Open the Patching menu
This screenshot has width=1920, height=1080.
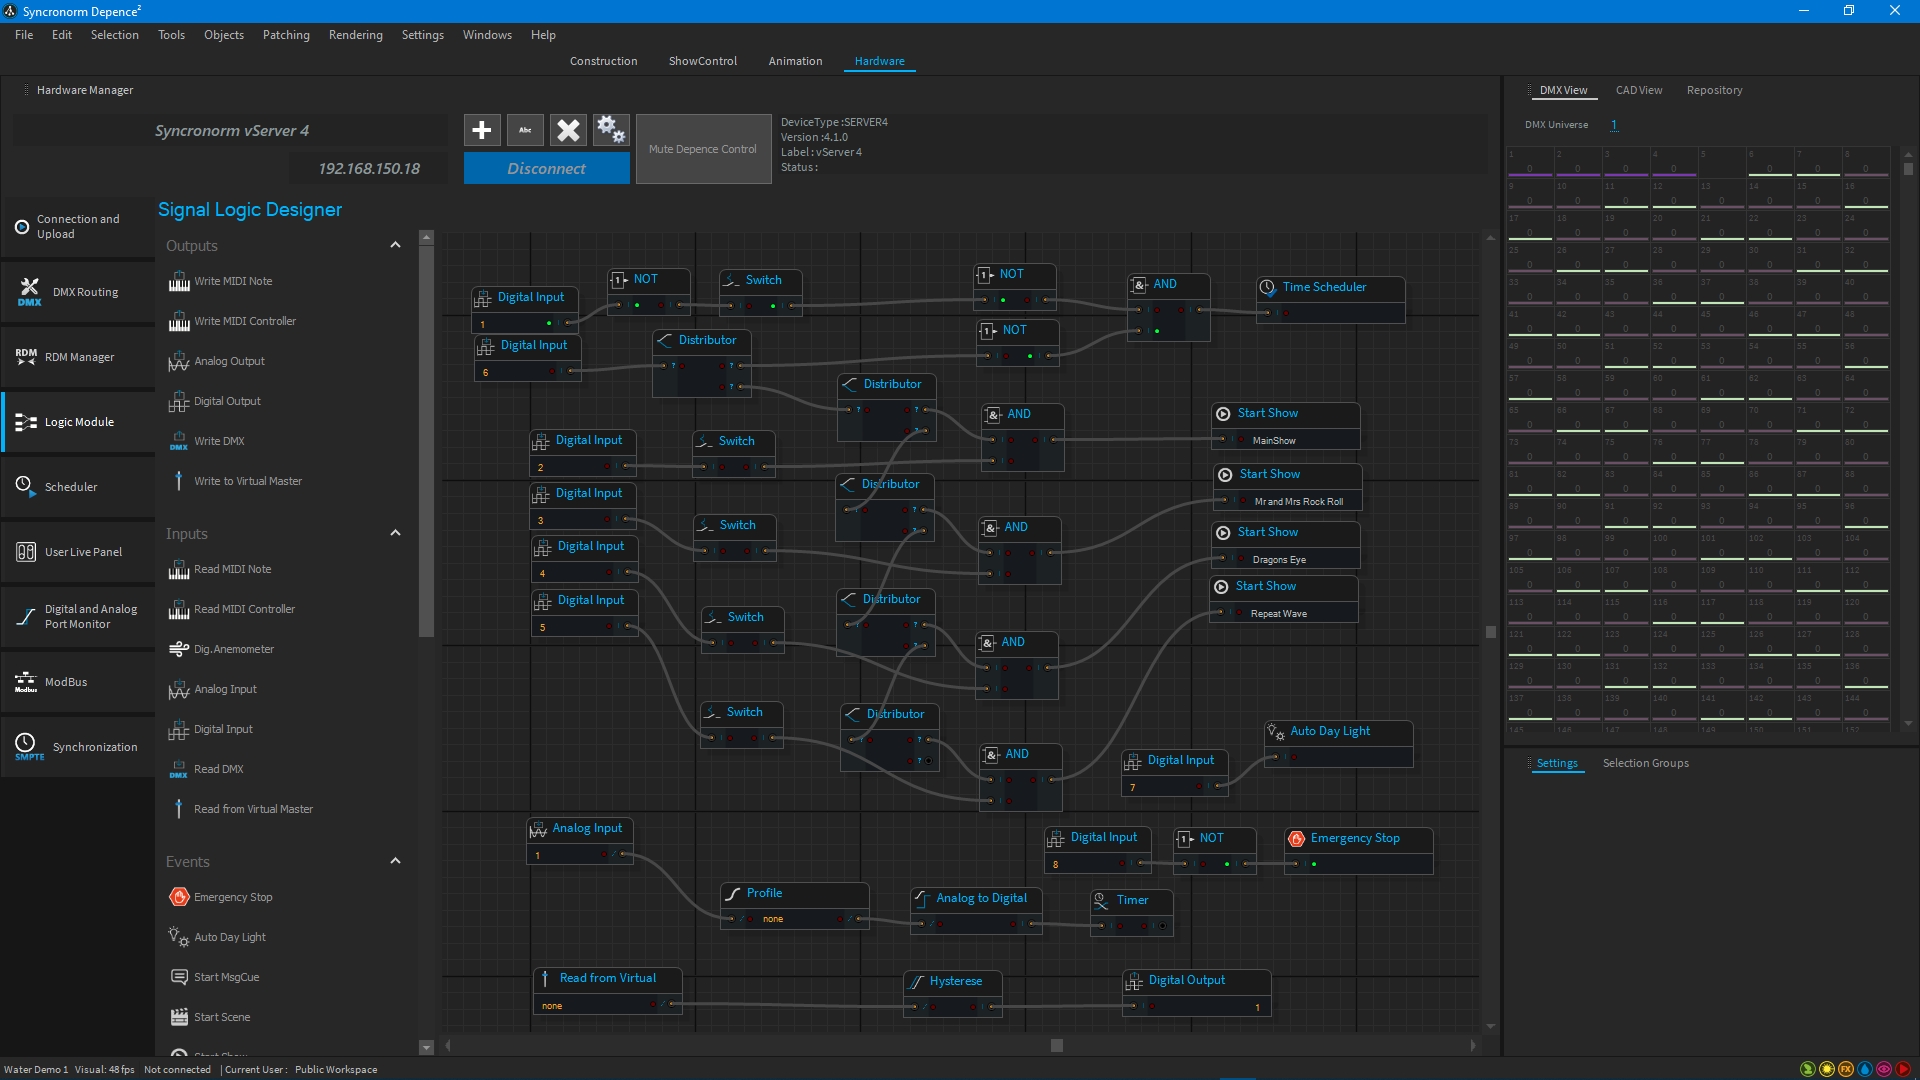coord(286,35)
